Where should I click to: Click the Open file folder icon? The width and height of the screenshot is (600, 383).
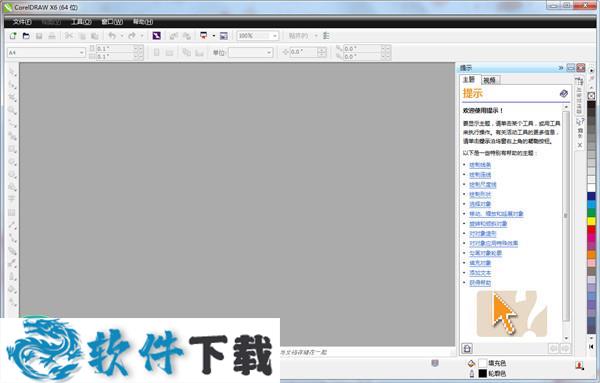pyautogui.click(x=26, y=36)
